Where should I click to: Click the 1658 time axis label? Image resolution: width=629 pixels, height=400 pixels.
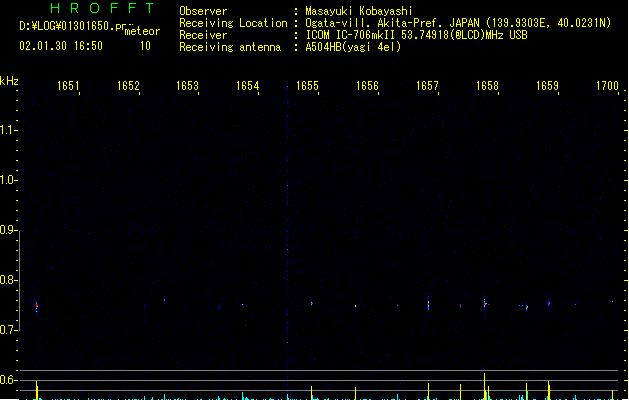click(x=487, y=86)
